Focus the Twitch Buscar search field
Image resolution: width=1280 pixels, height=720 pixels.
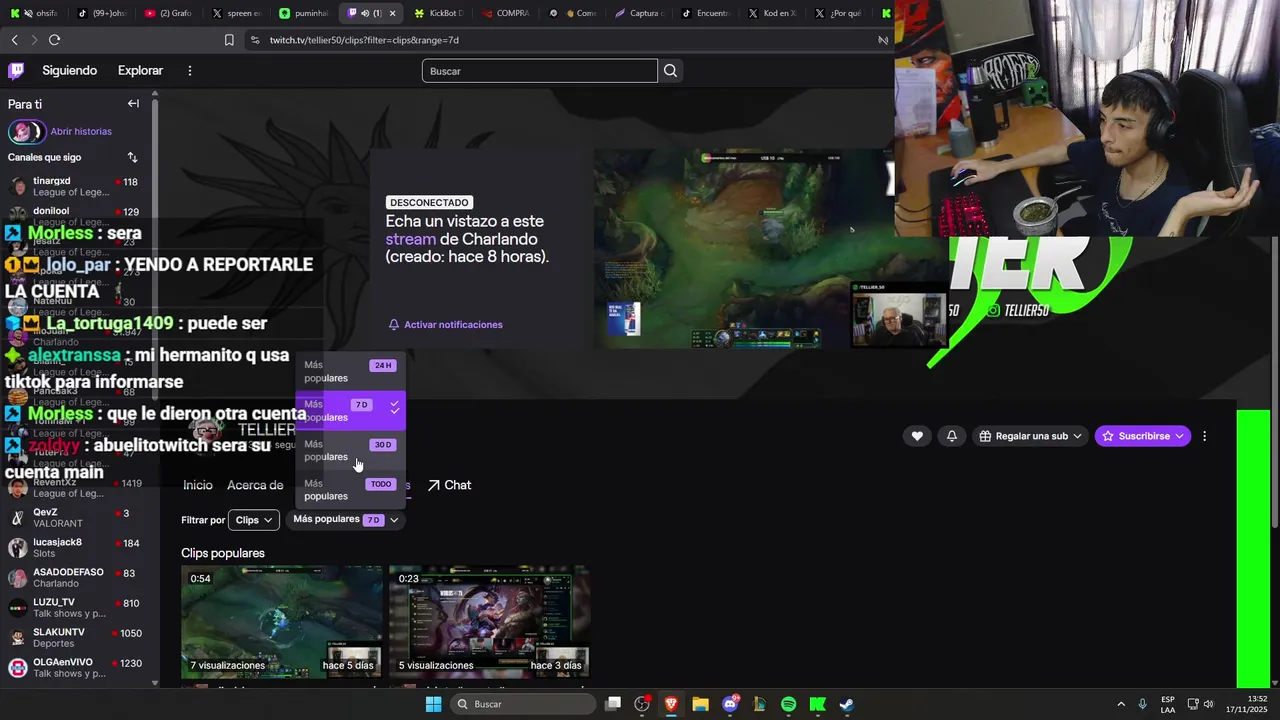coord(540,71)
